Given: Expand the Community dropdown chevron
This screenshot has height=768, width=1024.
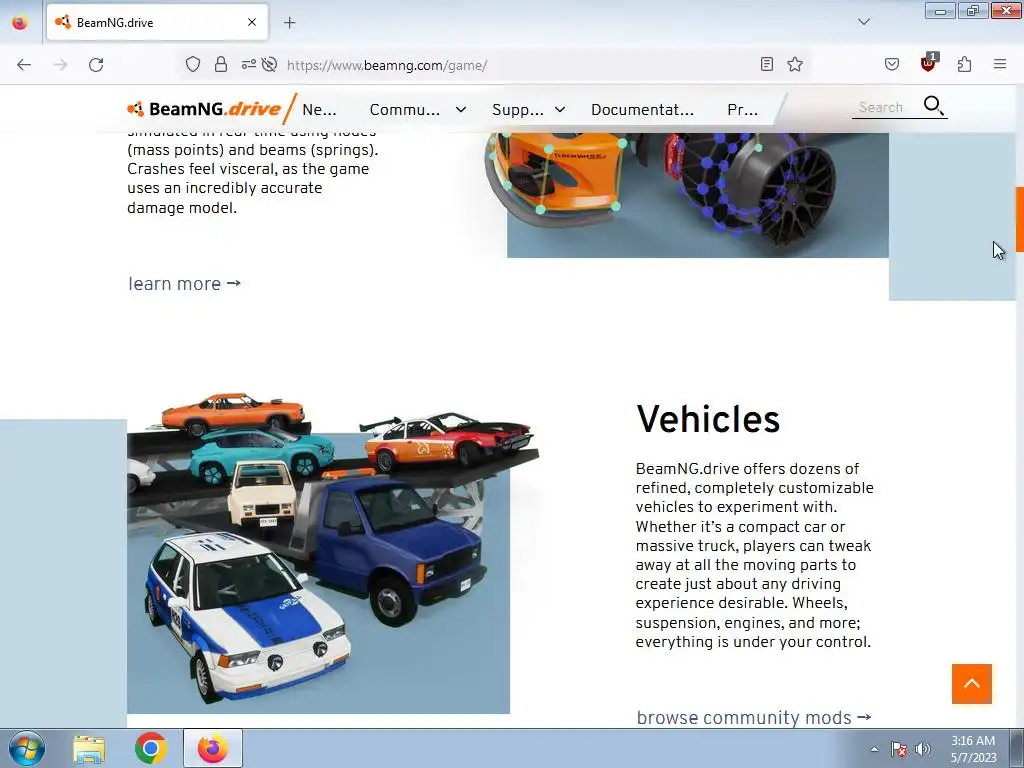Looking at the screenshot, I should tap(461, 110).
